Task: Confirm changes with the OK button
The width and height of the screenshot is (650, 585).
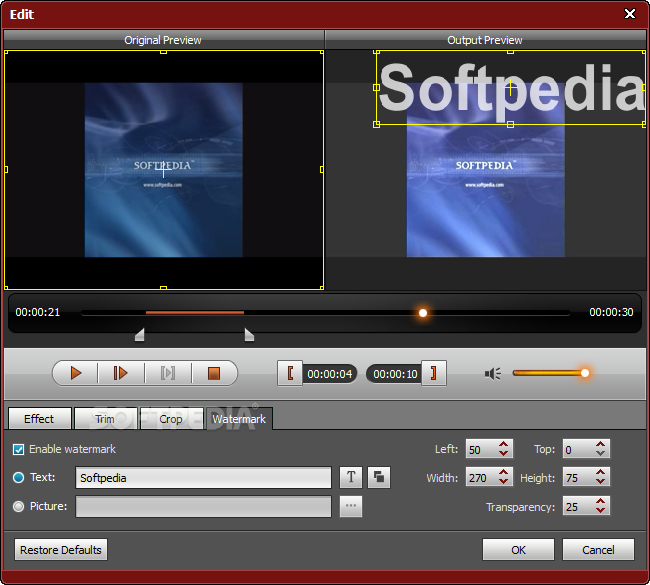Action: point(518,550)
